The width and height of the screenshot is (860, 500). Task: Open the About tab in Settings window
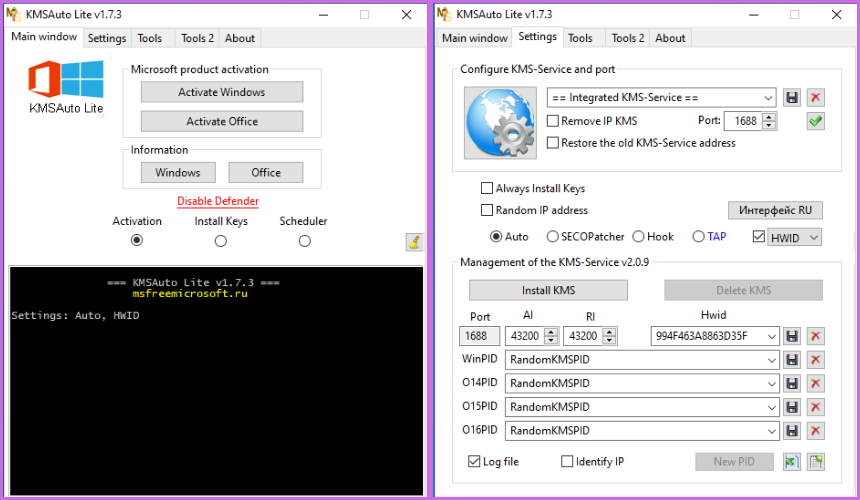tap(670, 38)
